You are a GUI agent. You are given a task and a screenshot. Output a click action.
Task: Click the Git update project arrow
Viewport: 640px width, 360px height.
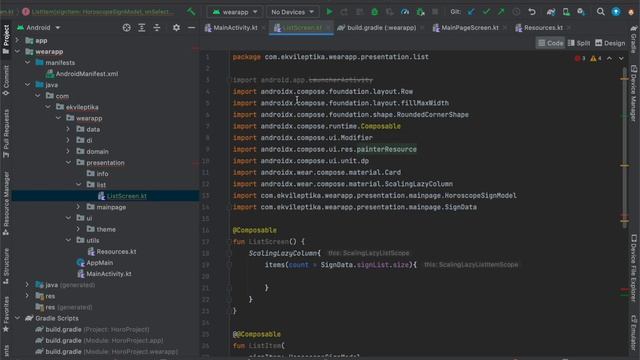471,12
